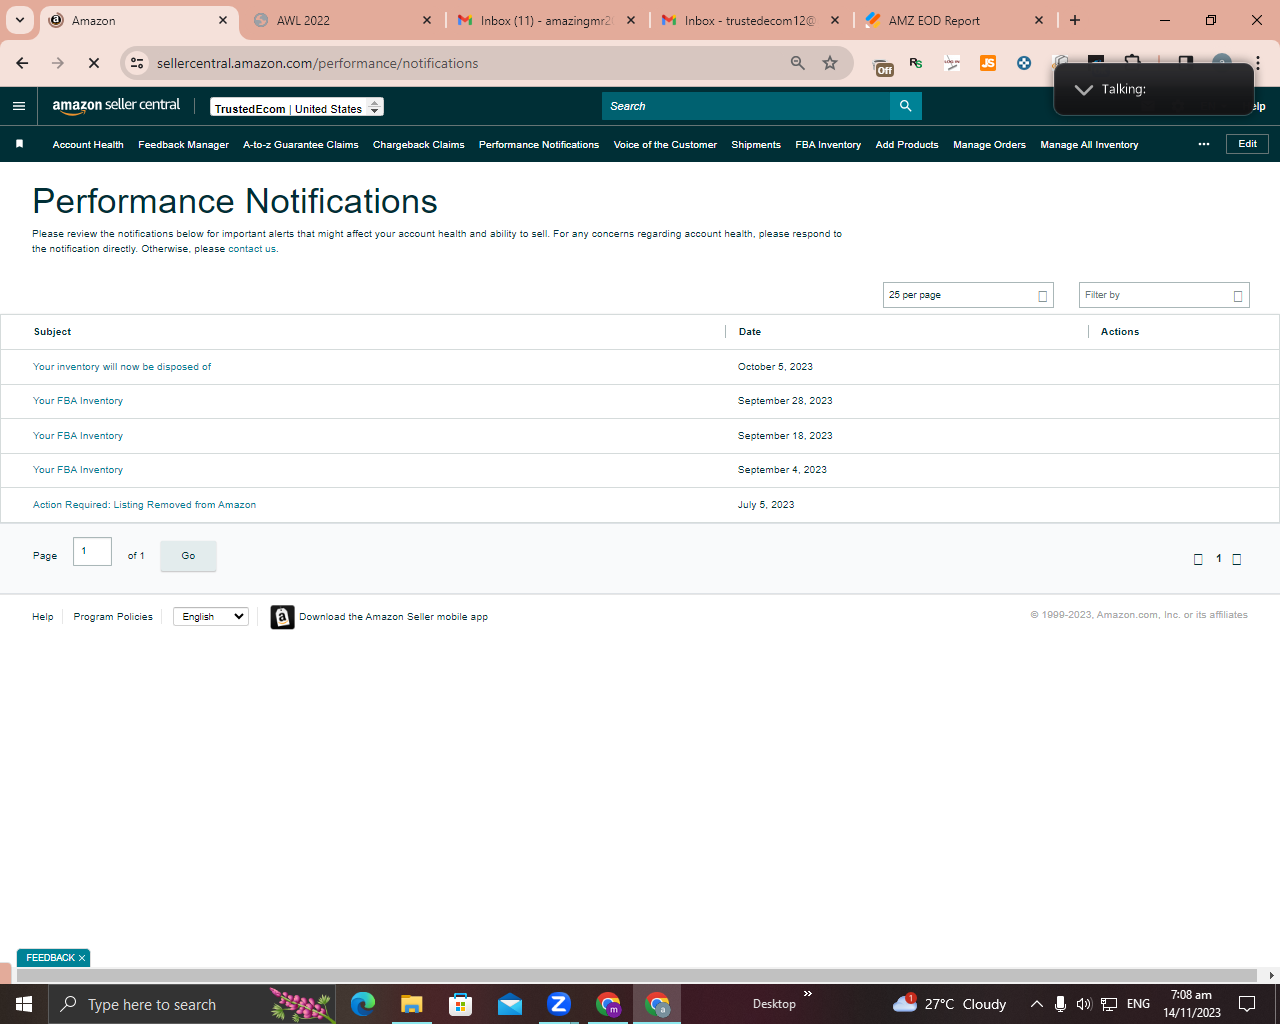The image size is (1280, 1024).
Task: Open the volume control in system tray
Action: point(1084,1004)
